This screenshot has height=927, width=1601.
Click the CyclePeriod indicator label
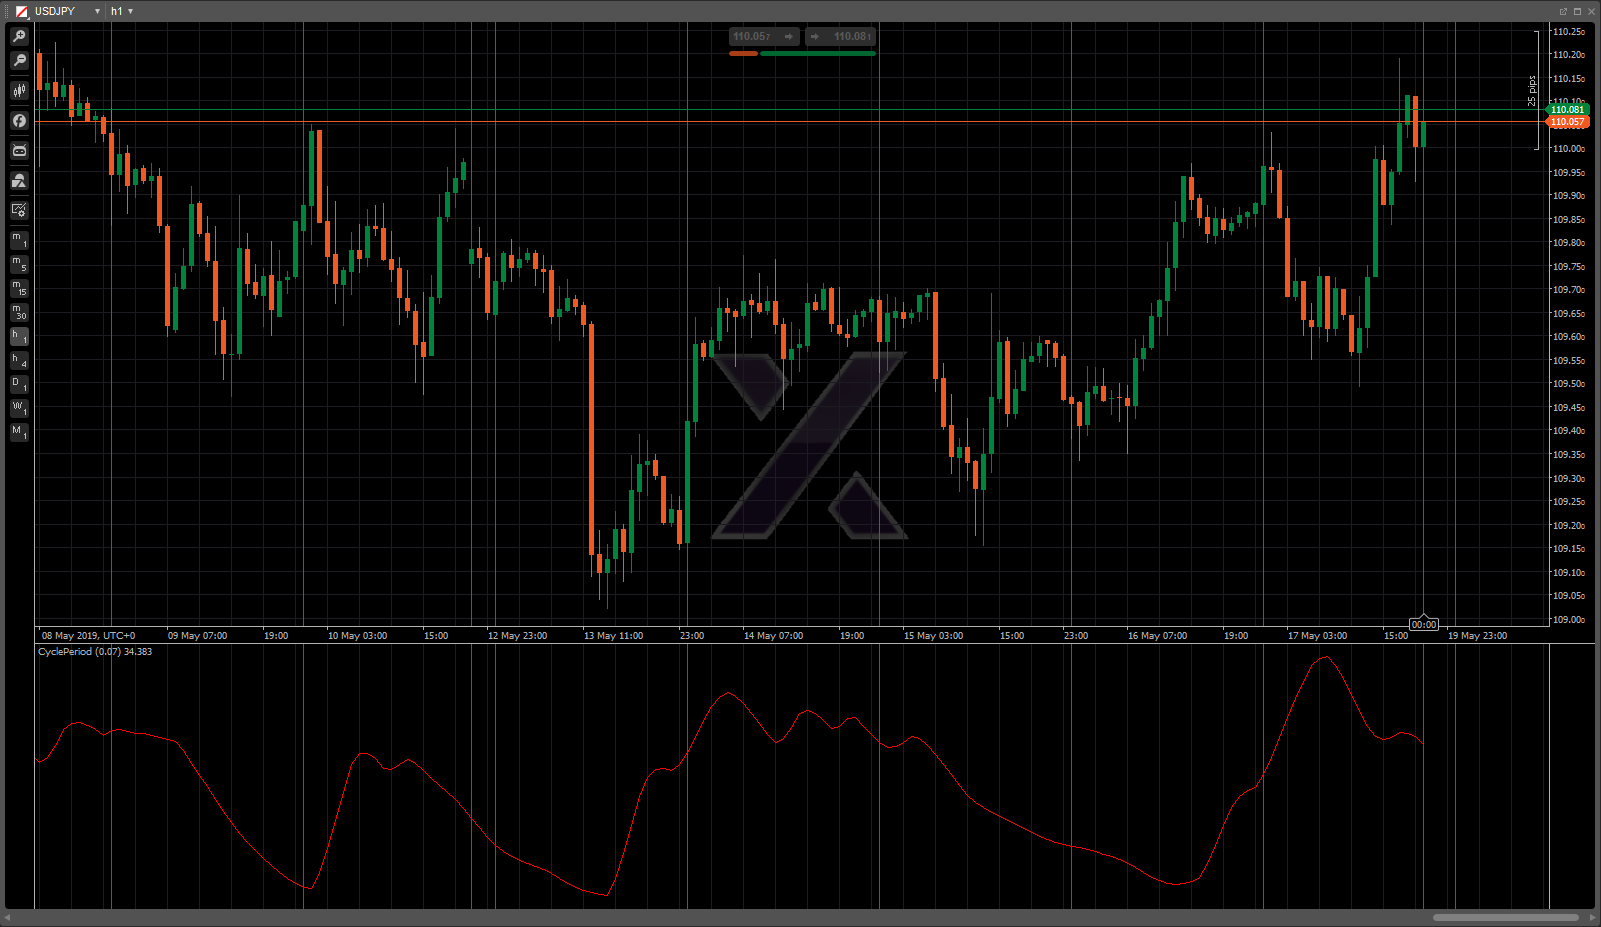pyautogui.click(x=94, y=652)
